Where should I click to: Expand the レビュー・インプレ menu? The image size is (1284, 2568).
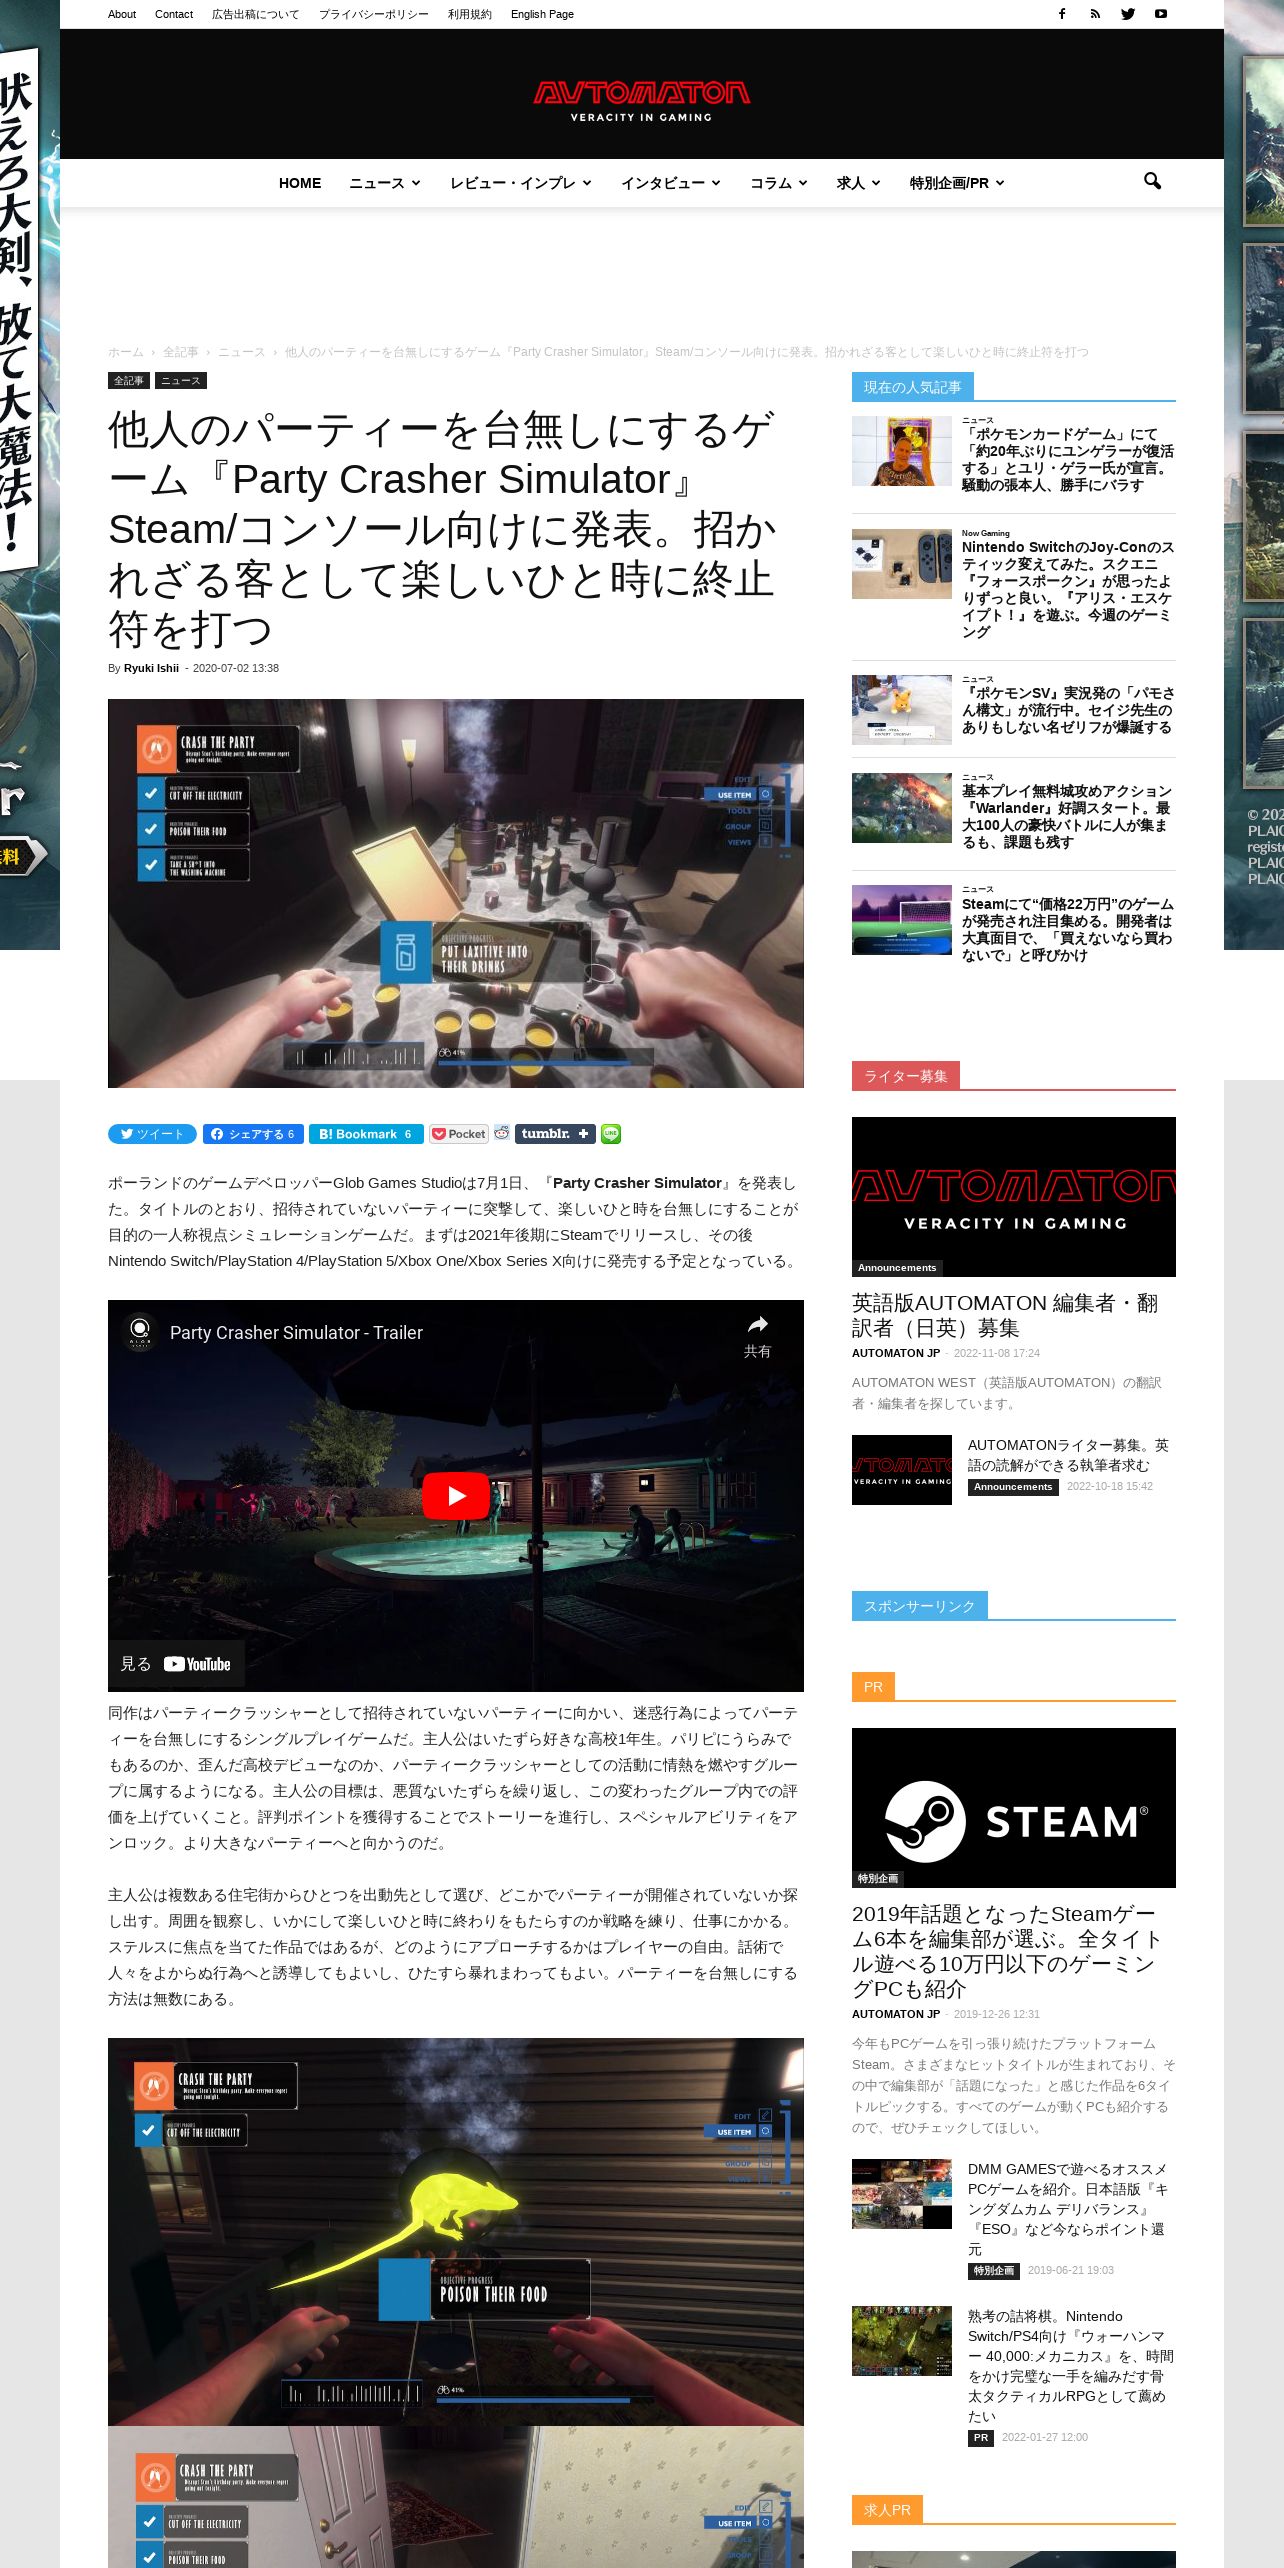pyautogui.click(x=520, y=183)
